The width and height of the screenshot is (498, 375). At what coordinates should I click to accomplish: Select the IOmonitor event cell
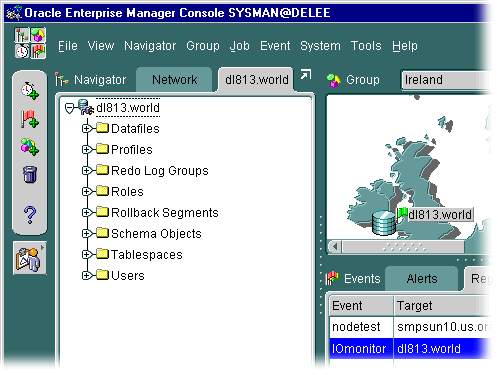(x=362, y=349)
